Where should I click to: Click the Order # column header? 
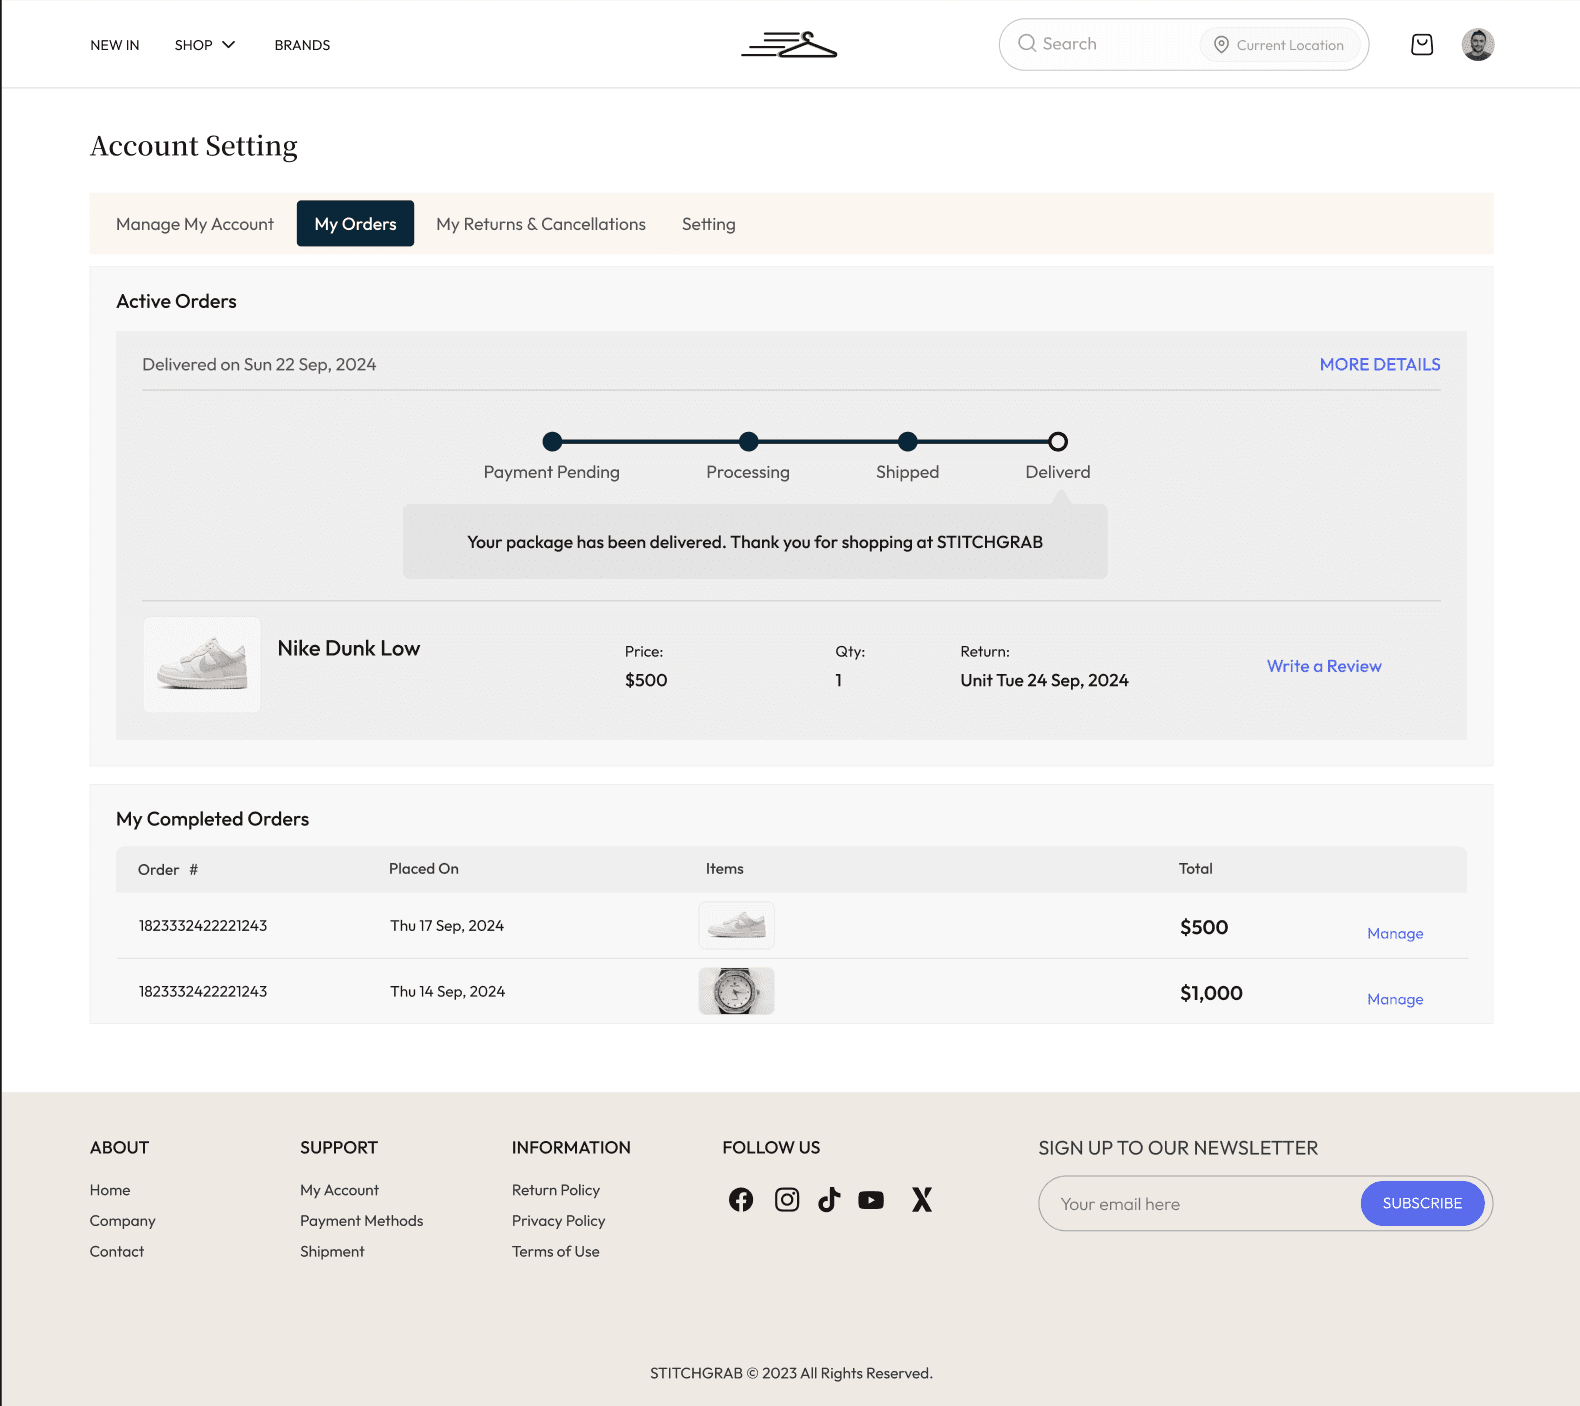click(x=168, y=870)
